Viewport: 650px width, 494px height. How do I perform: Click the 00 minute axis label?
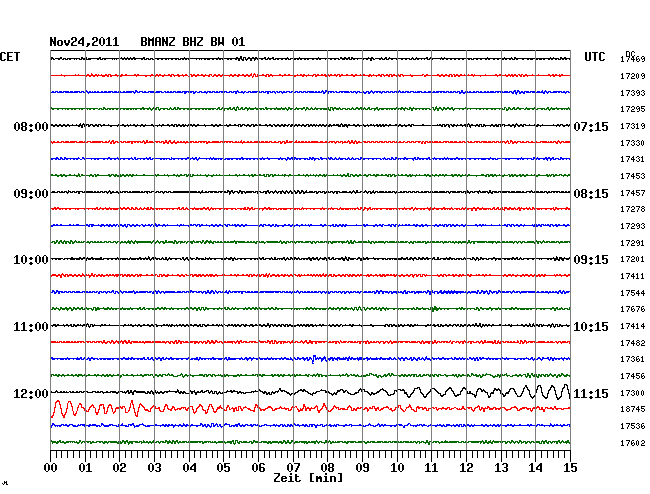51,468
